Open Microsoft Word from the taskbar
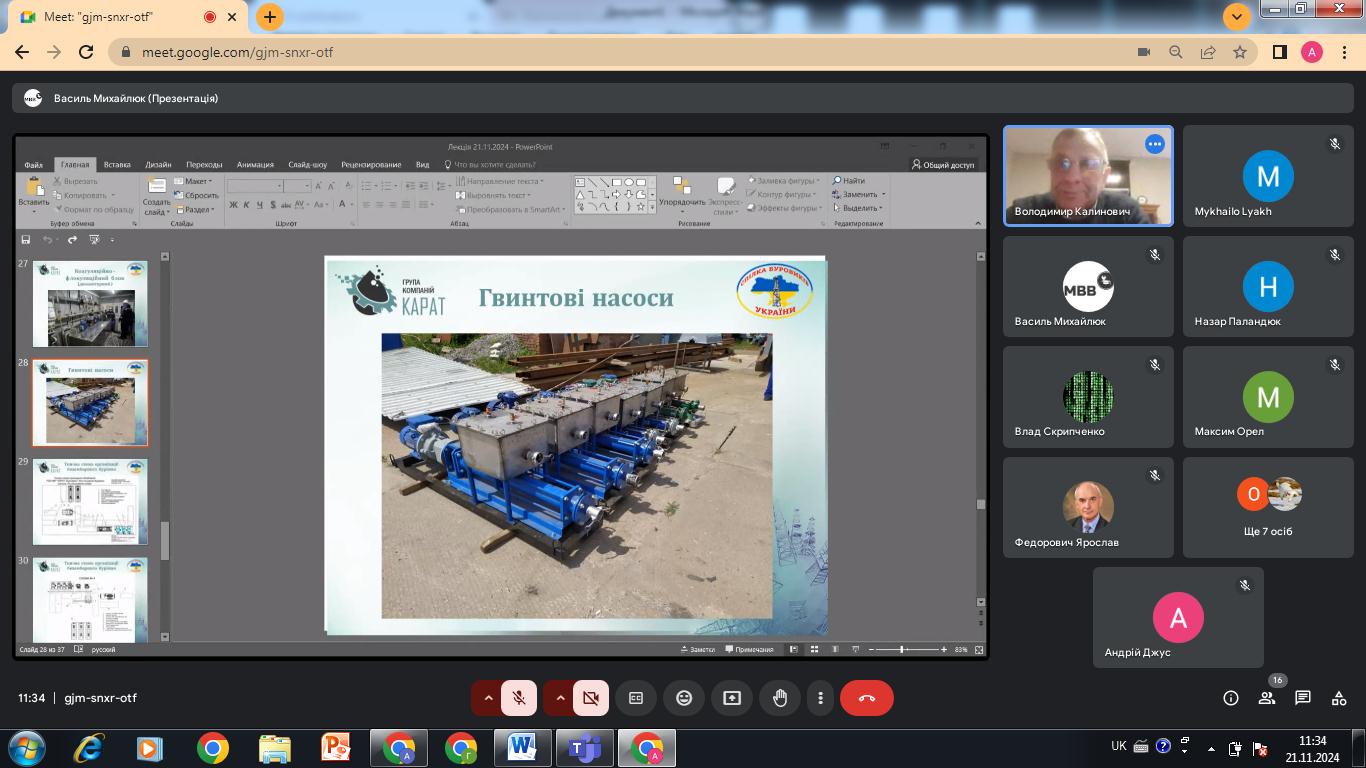 pos(522,747)
